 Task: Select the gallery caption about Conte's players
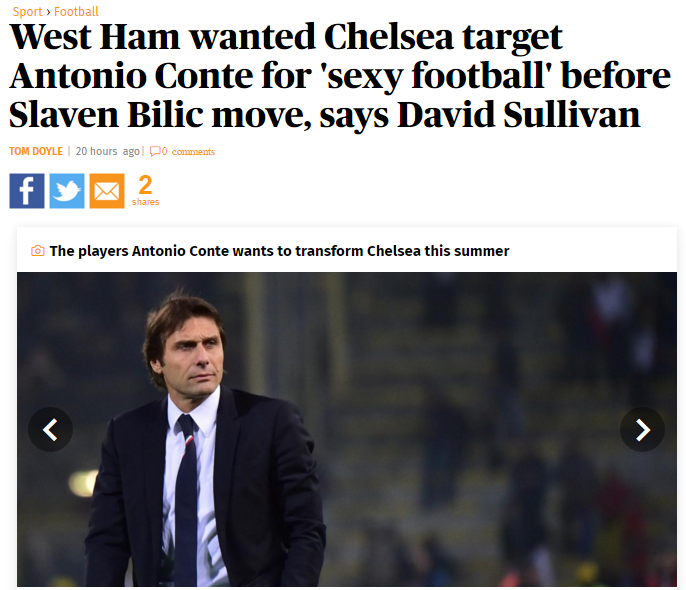point(279,251)
